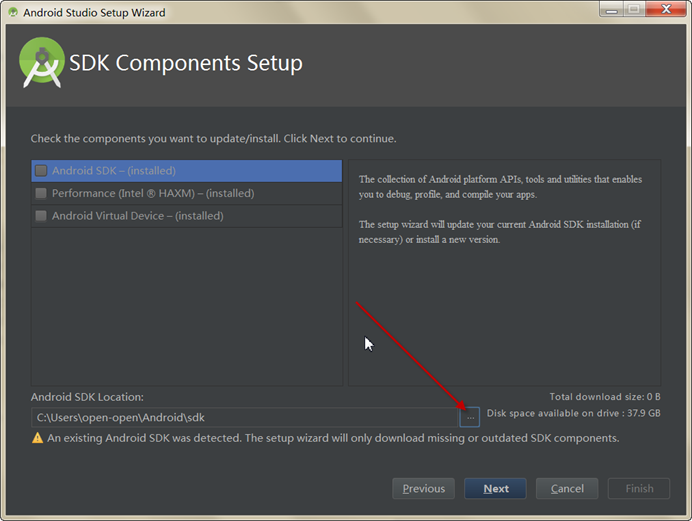
Task: Close the Android Studio Setup Wizard
Action: pos(666,10)
